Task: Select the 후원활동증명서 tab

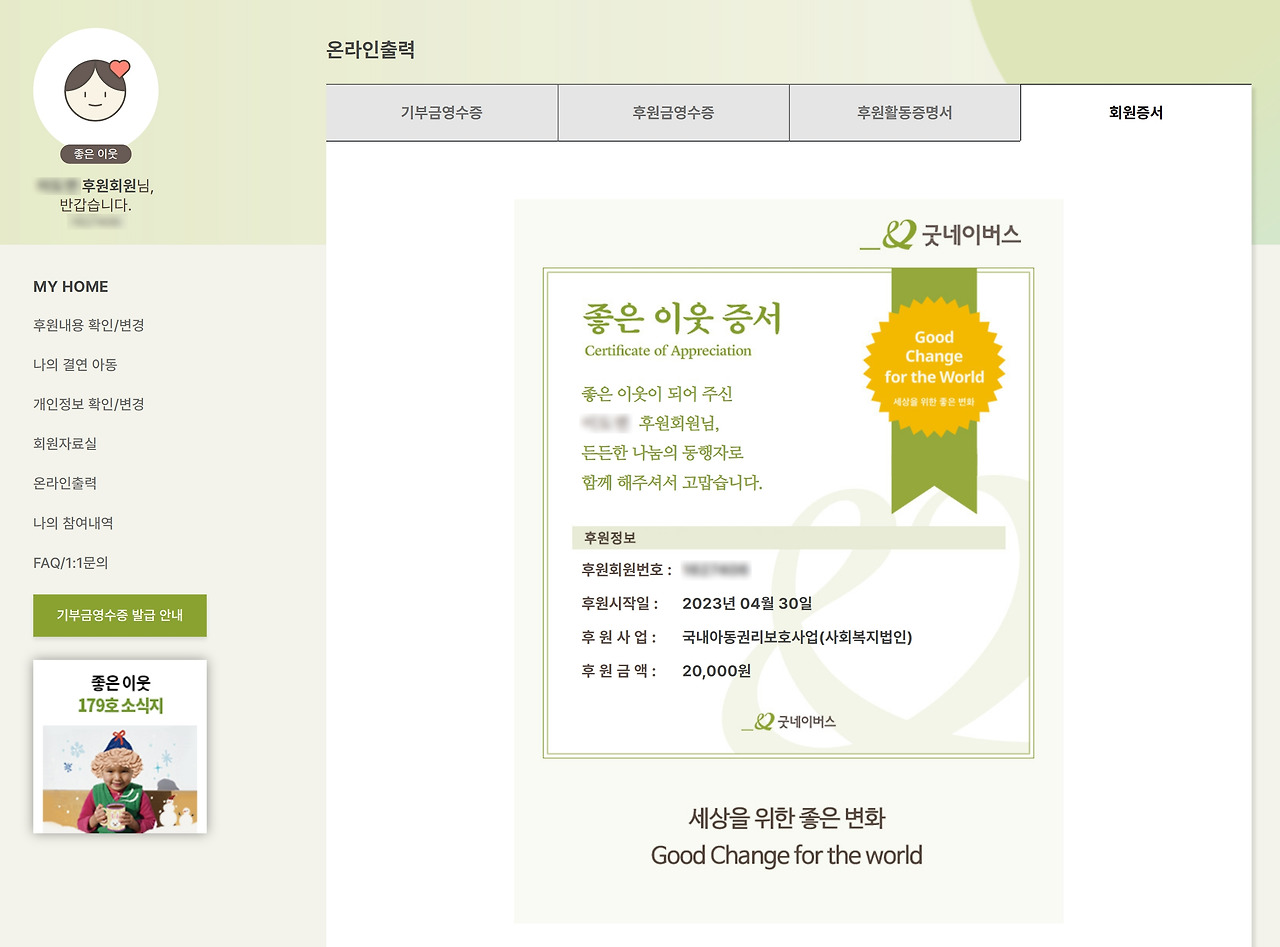Action: (905, 113)
